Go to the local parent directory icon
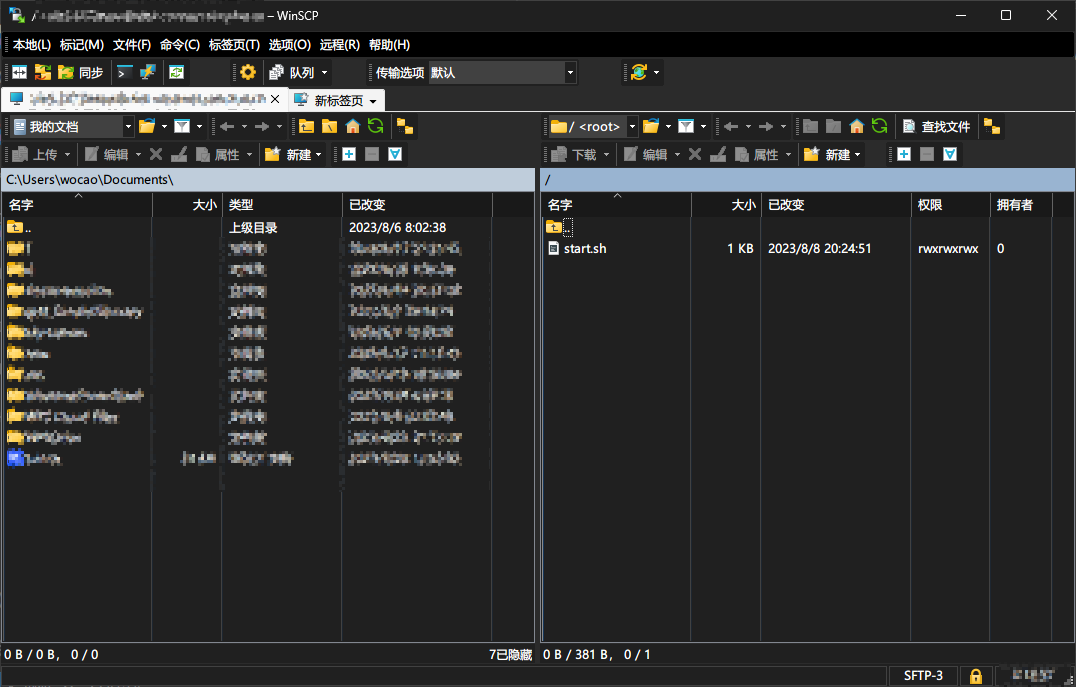Screen dimensions: 1076x687 click(x=306, y=126)
